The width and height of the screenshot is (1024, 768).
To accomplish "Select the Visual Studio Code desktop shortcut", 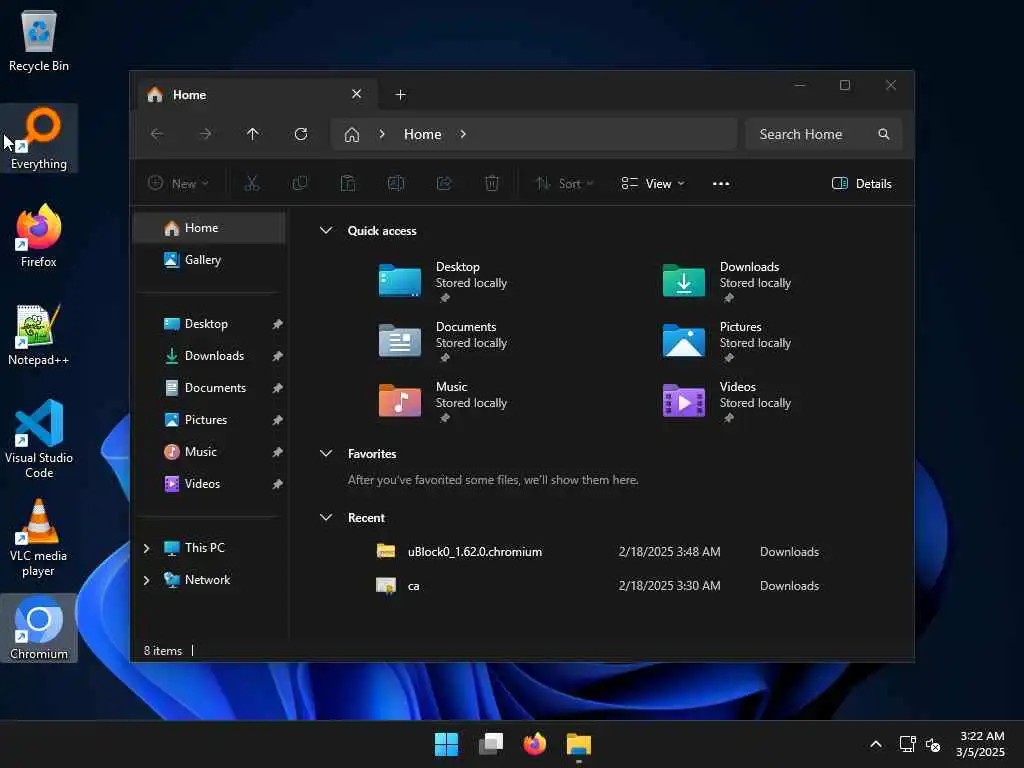I will 39,439.
